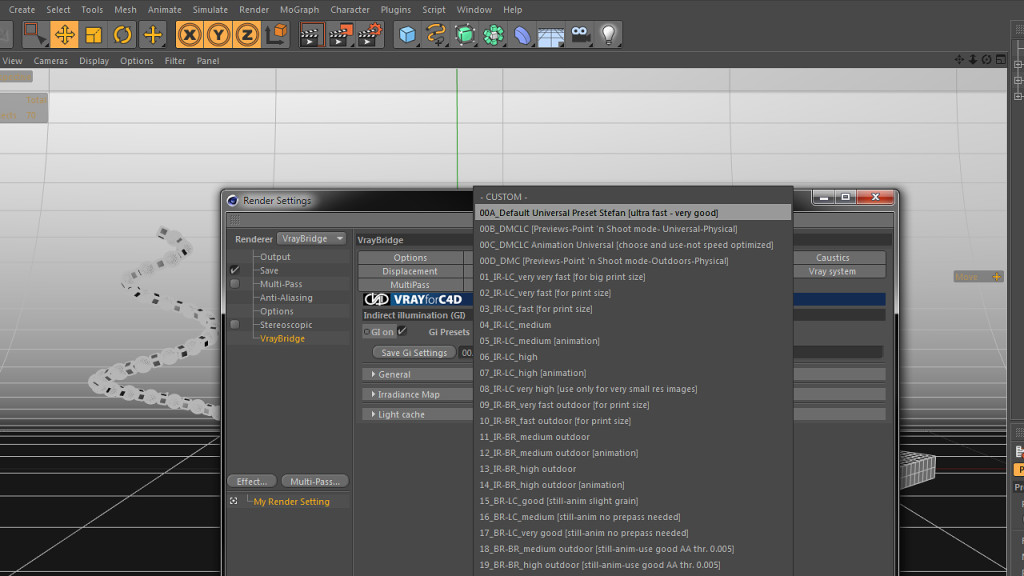Toggle viewport layout maximize icon
Viewport: 1024px width, 576px height.
(x=1000, y=59)
